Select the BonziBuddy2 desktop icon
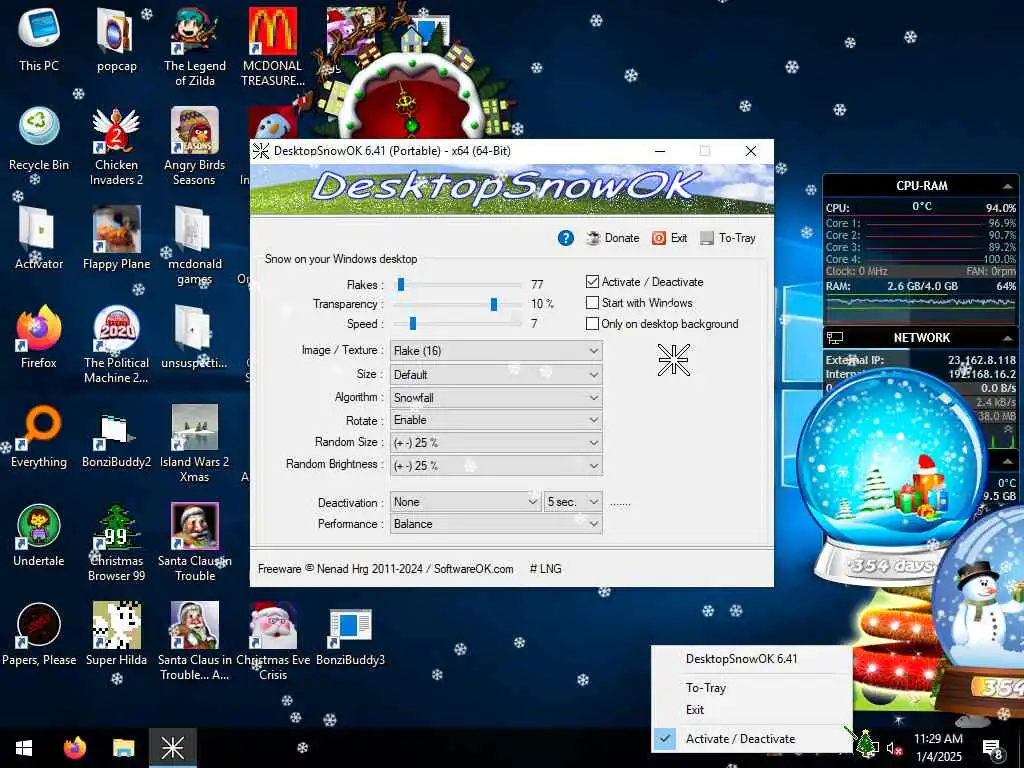Screen dimensions: 1024x768 [x=116, y=436]
